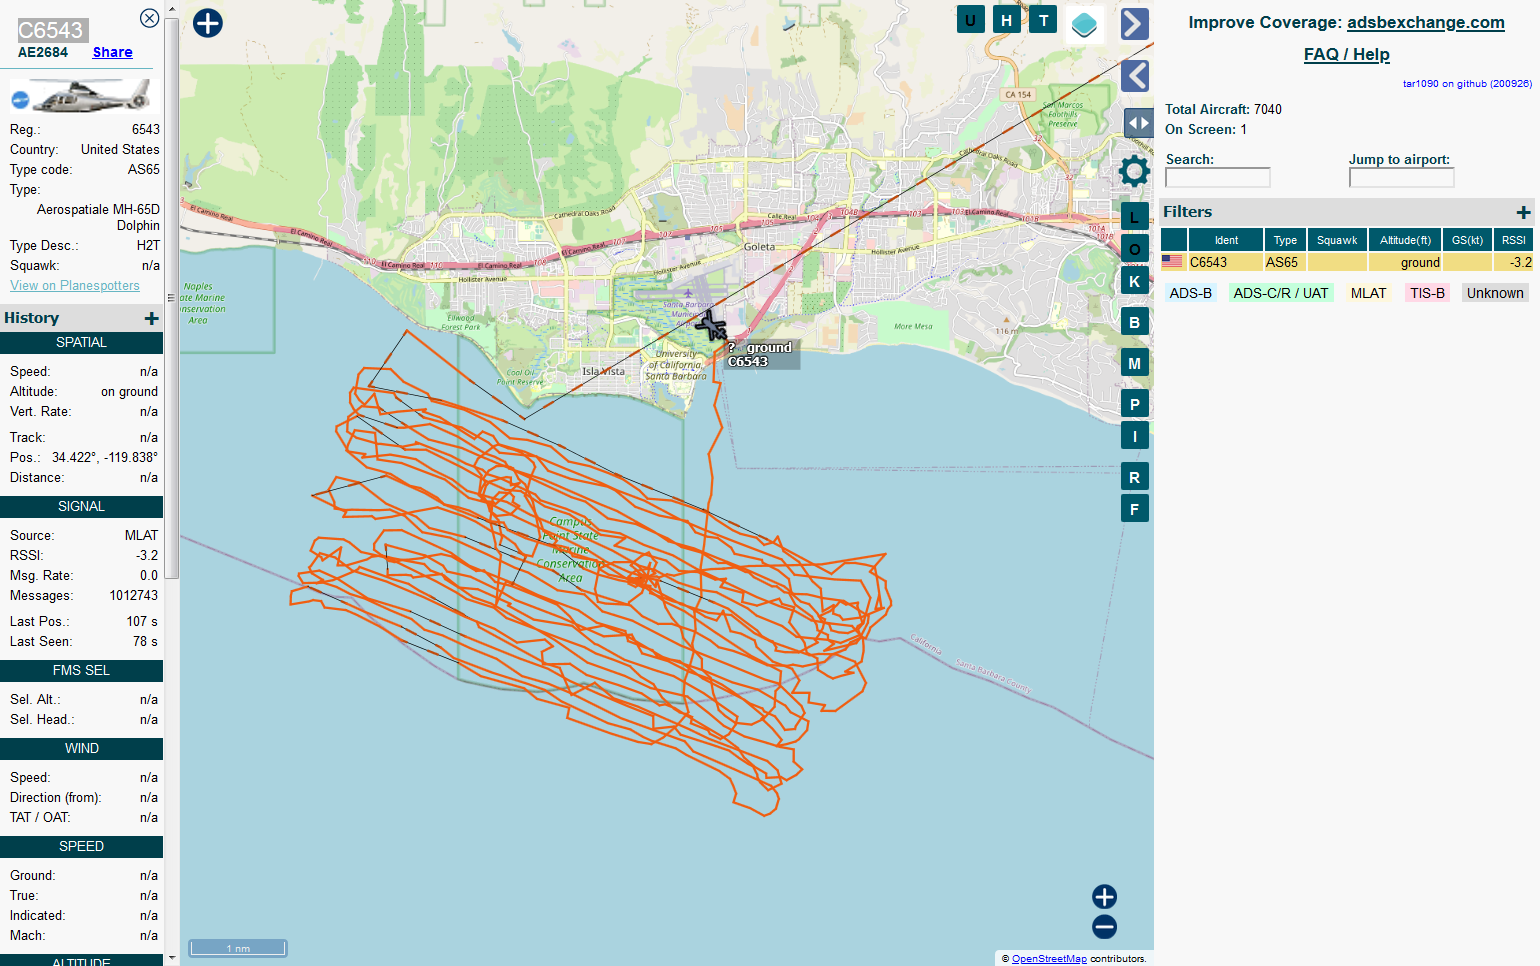Click the left panel scrollbar
Viewport: 1540px width, 966px height.
tap(172, 298)
